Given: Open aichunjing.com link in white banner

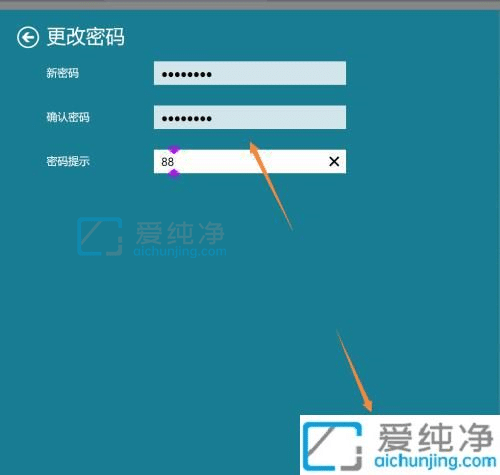Looking at the screenshot, I should tap(435, 461).
